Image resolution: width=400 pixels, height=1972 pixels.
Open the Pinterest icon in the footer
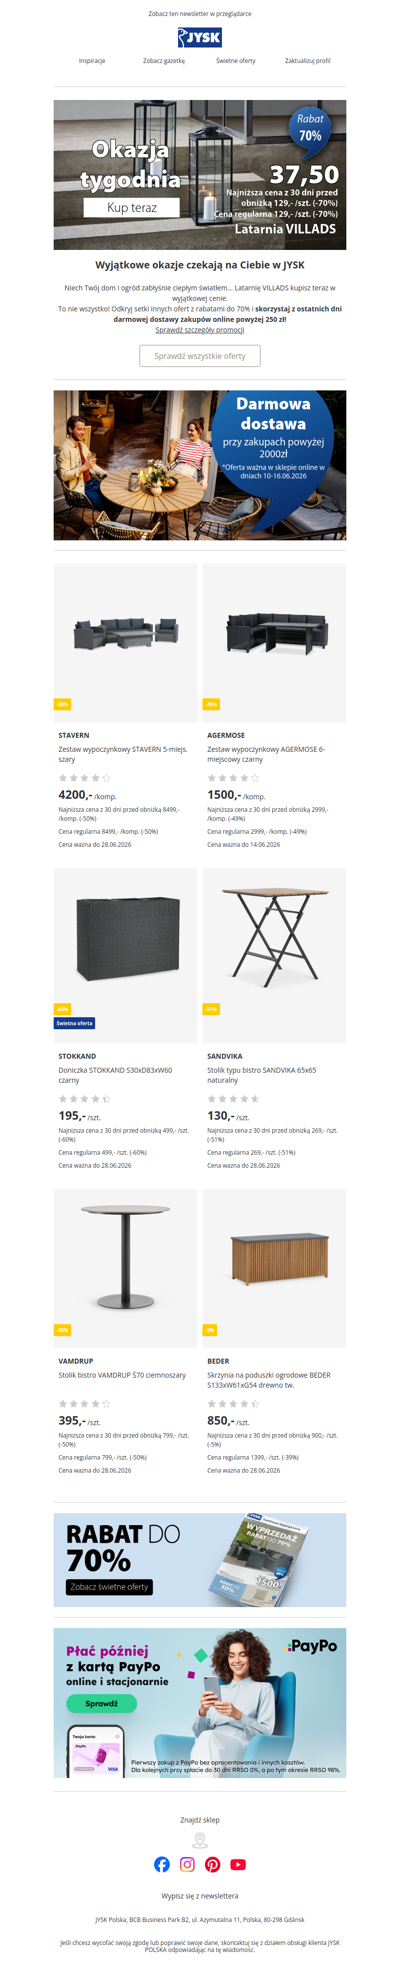[213, 1864]
